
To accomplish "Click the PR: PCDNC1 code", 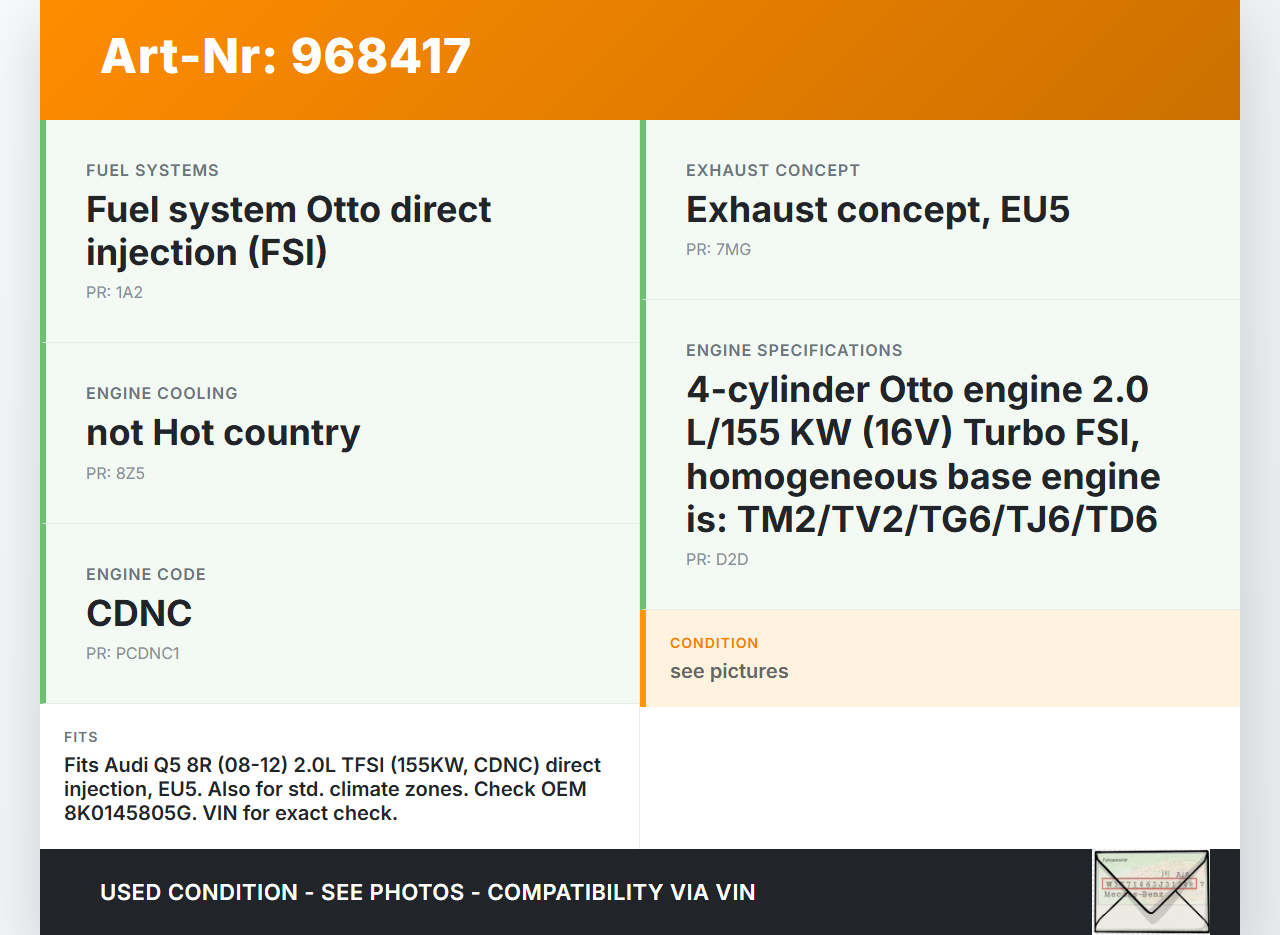I will [x=132, y=654].
